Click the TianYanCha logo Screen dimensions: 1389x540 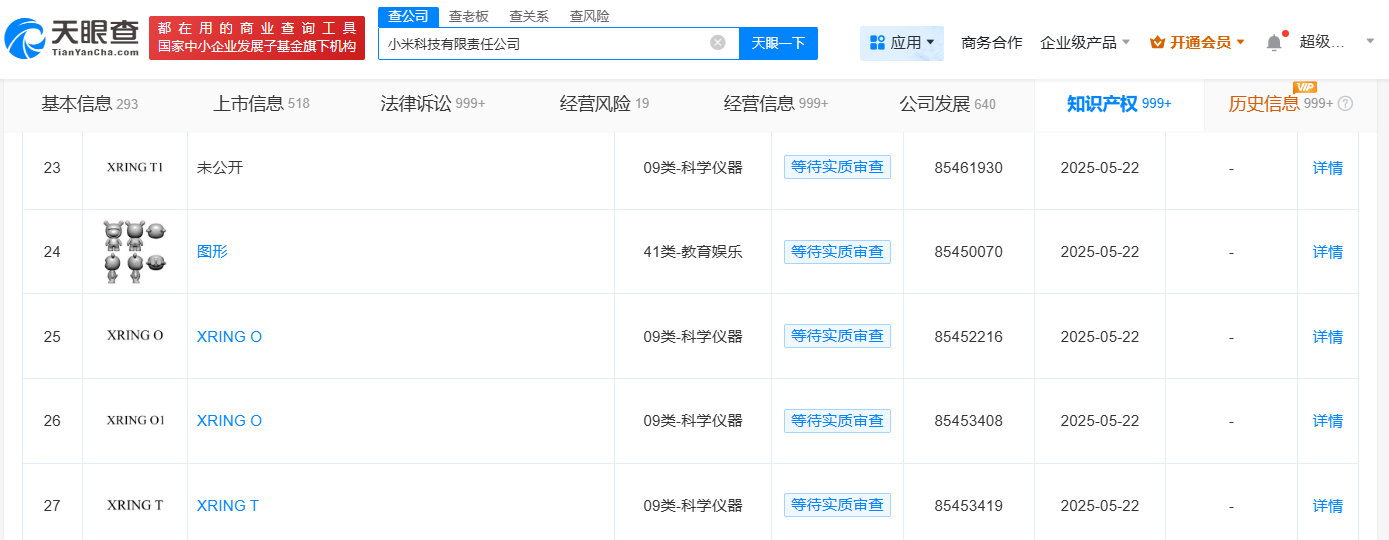pos(72,40)
